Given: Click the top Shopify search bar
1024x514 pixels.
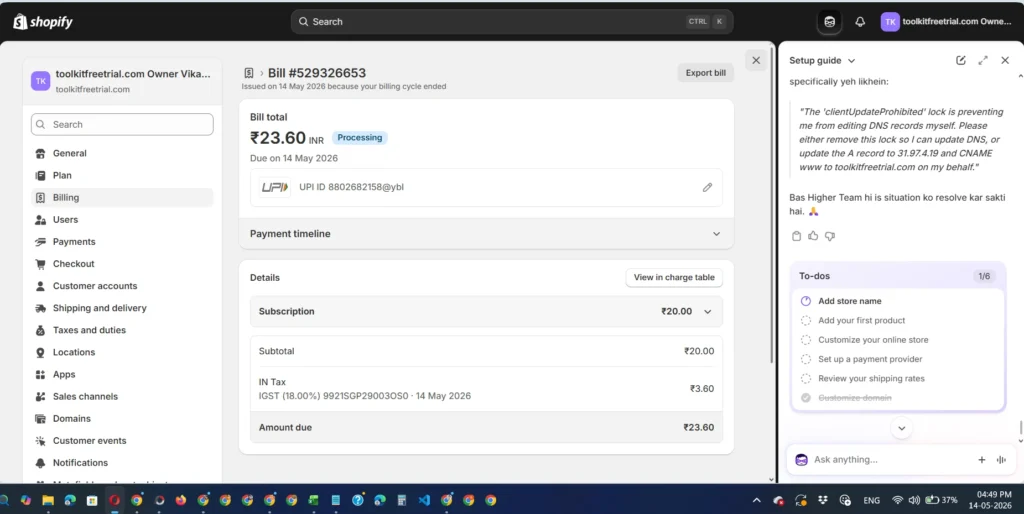Looking at the screenshot, I should [x=511, y=22].
